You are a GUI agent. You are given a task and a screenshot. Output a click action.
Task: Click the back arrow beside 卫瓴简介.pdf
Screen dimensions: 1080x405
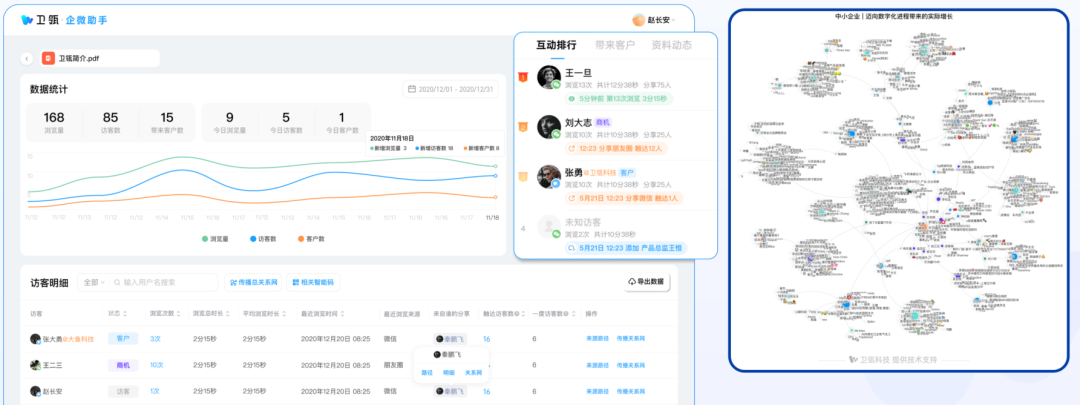click(x=26, y=59)
